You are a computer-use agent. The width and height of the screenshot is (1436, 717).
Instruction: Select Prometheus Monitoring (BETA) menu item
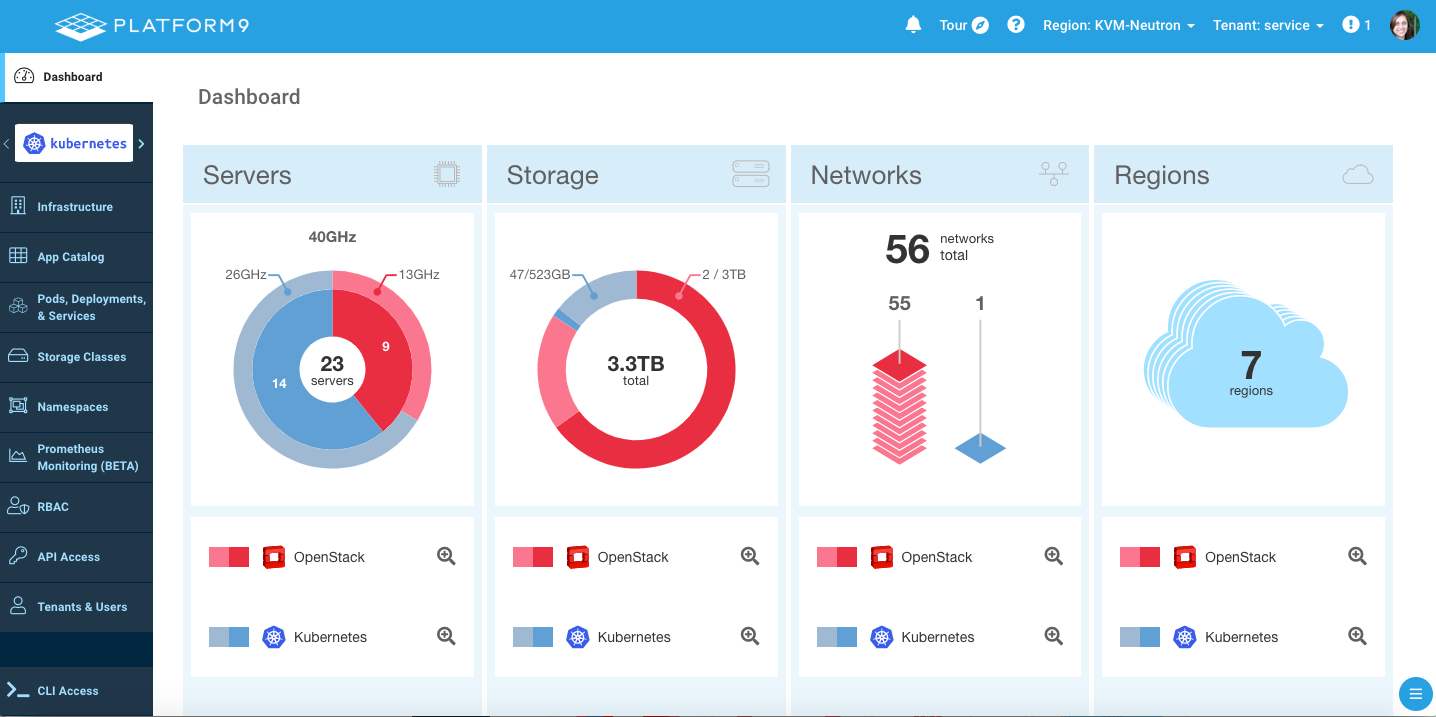[87, 457]
